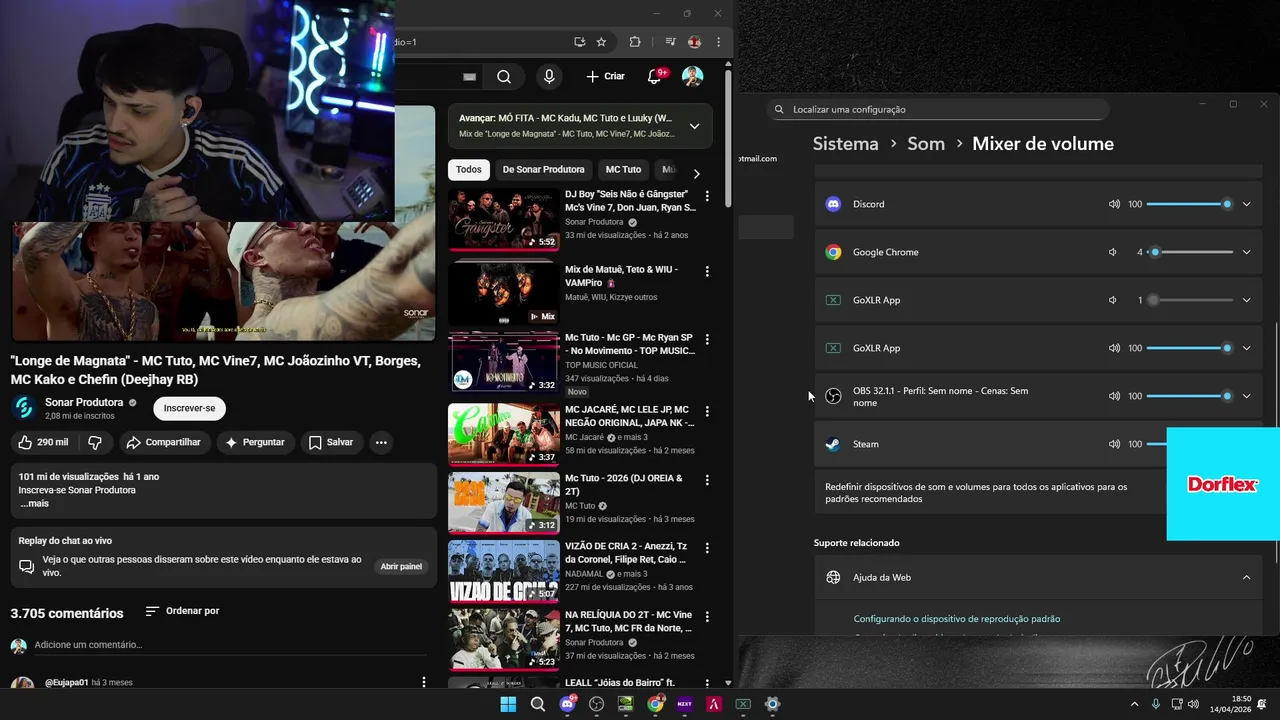Mute OBS 32.1.1 in the volume mixer

[x=1114, y=396]
